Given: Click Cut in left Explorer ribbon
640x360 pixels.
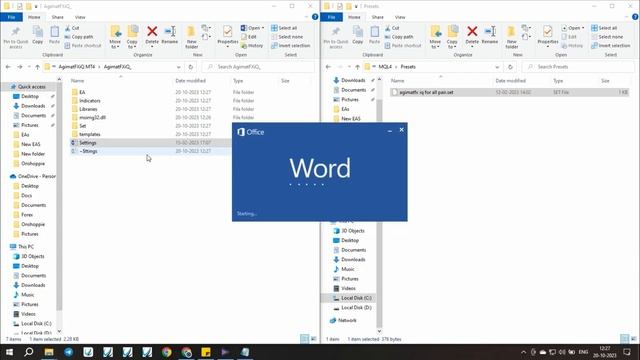Looking at the screenshot, I should pos(72,28).
